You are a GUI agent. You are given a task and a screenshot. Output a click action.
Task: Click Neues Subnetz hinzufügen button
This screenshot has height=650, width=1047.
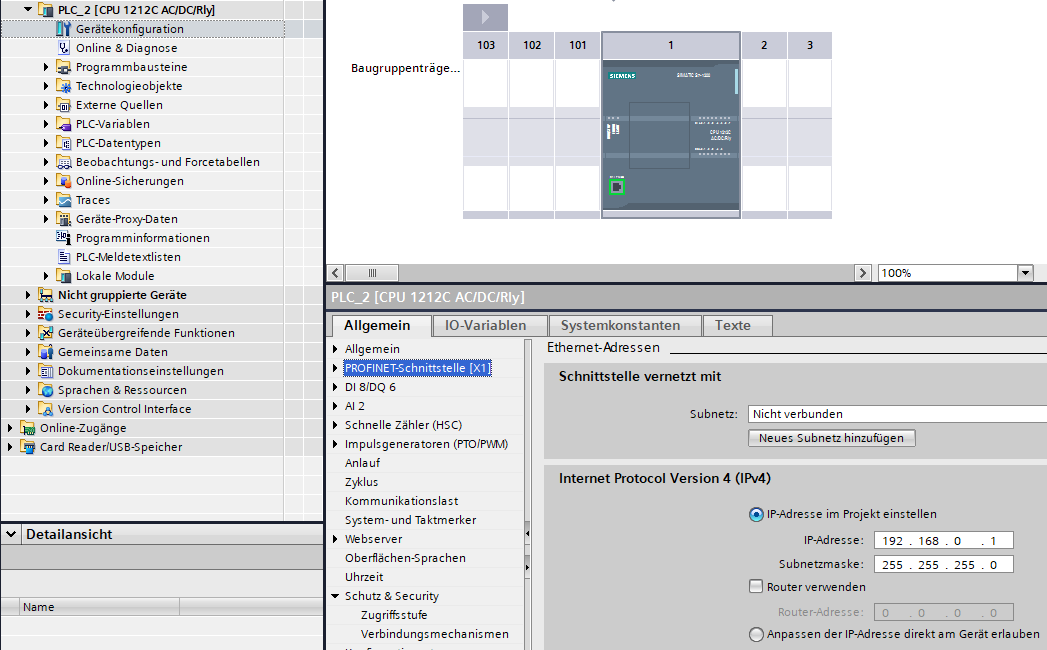pyautogui.click(x=831, y=438)
